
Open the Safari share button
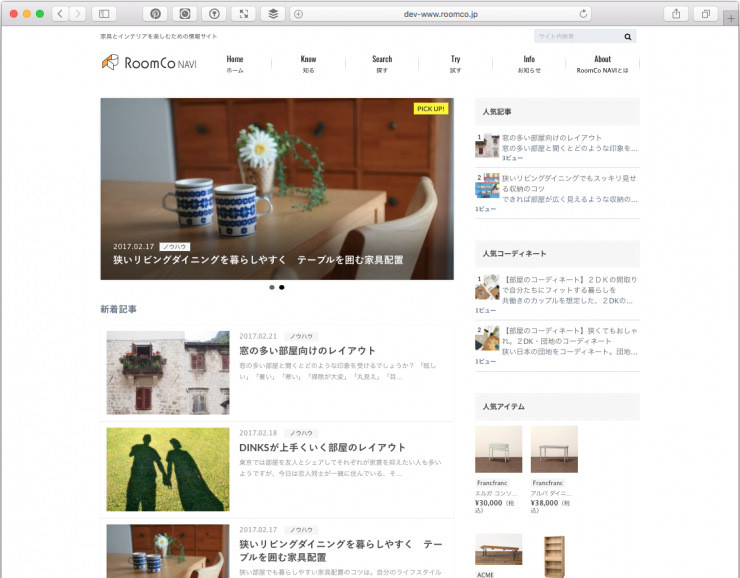click(676, 14)
